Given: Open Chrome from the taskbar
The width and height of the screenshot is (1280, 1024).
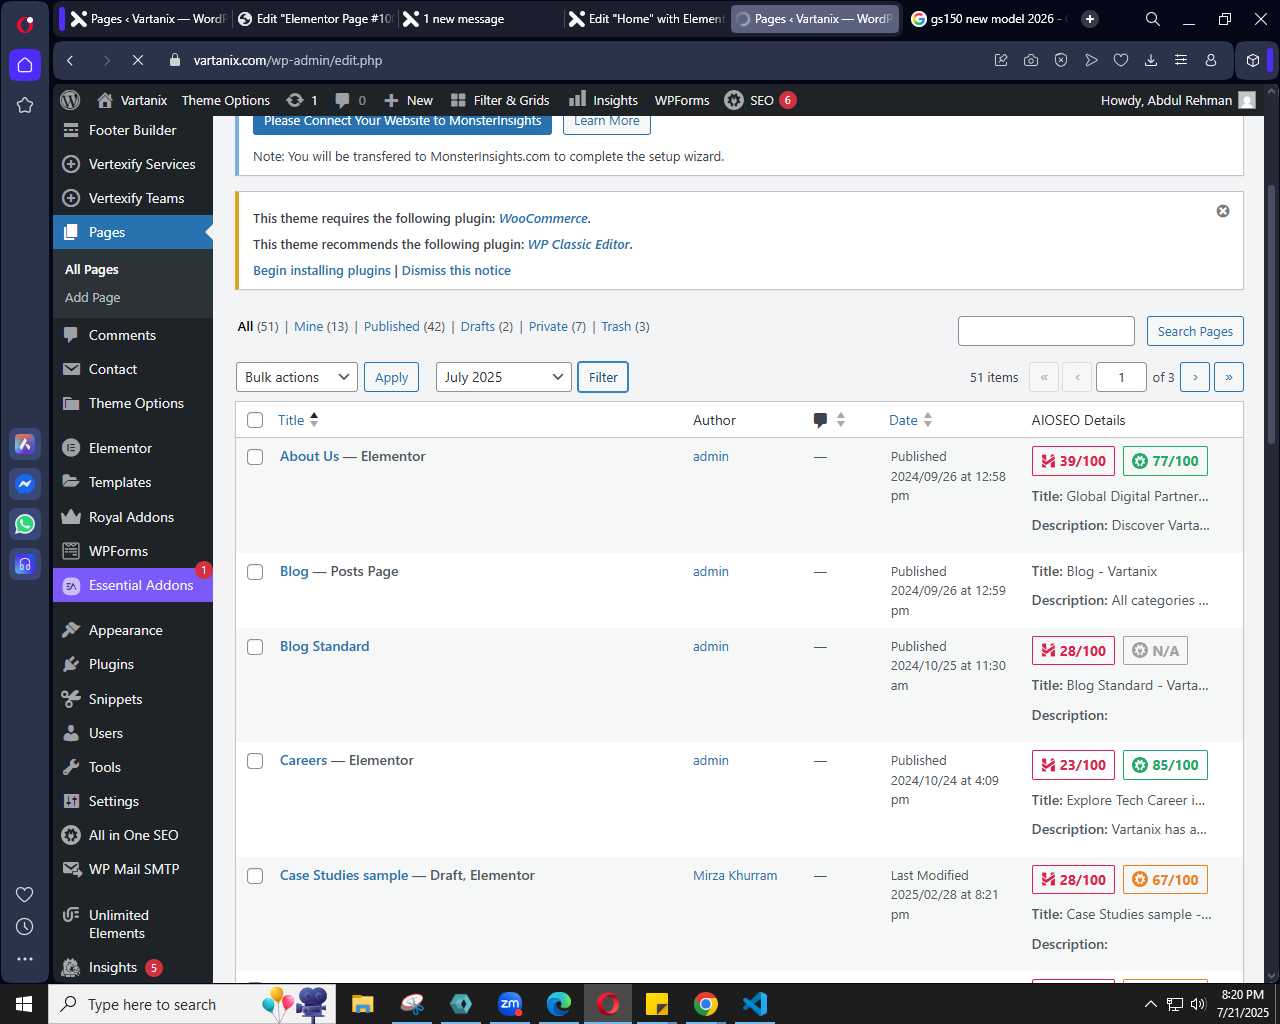Looking at the screenshot, I should (706, 1003).
